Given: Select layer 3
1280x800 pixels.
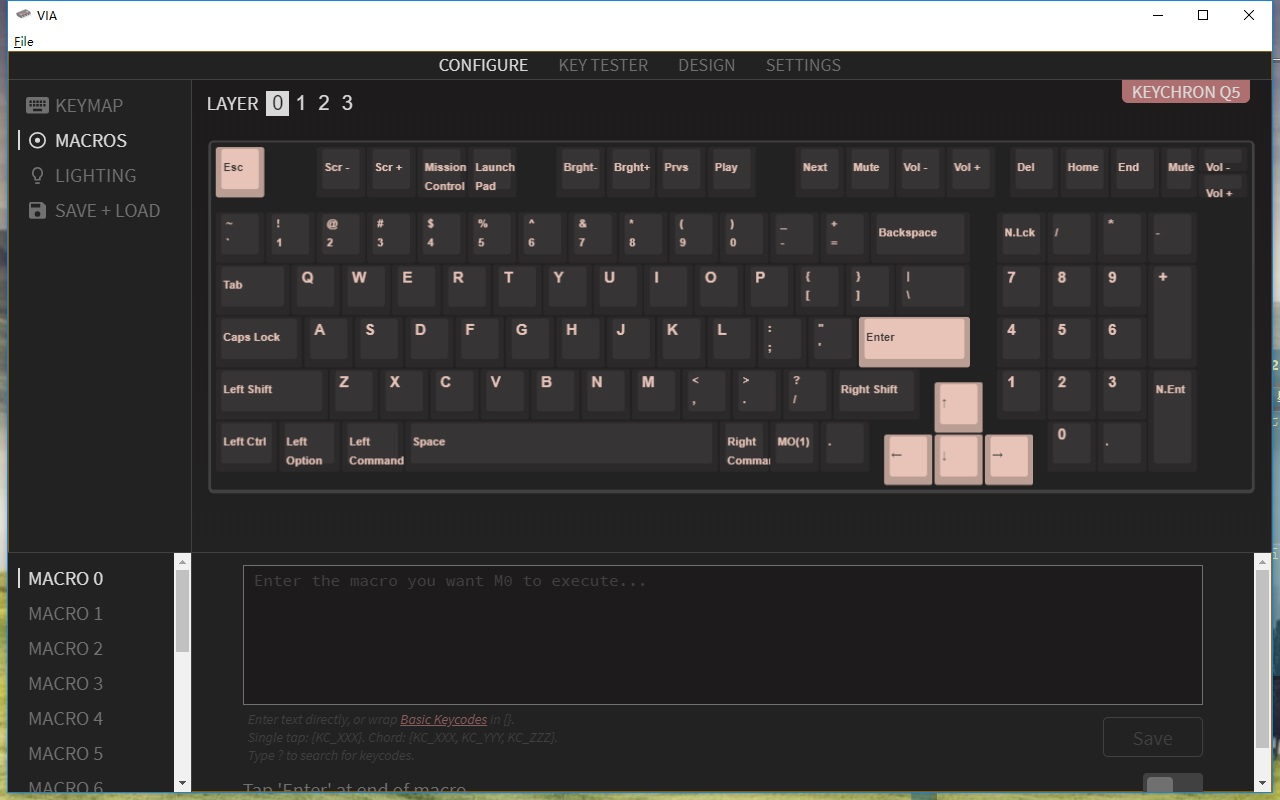Looking at the screenshot, I should 347,103.
